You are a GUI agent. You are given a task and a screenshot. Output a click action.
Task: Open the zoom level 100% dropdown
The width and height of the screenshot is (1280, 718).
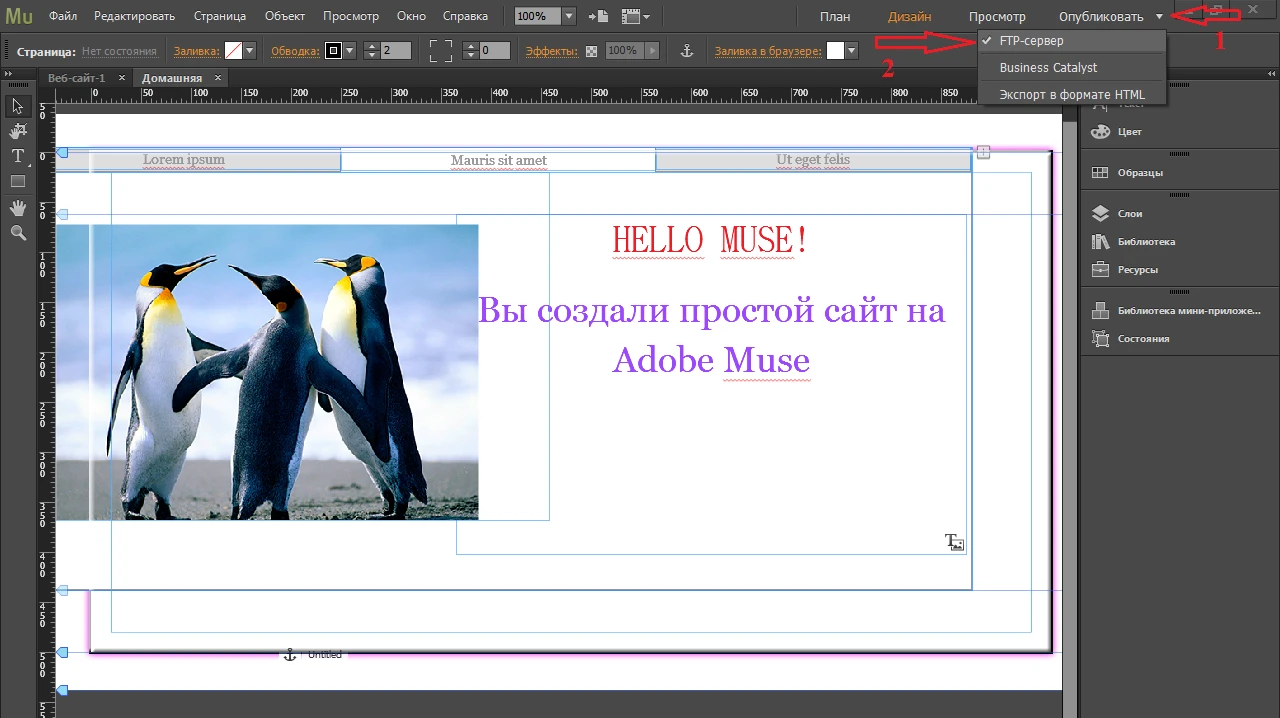569,17
